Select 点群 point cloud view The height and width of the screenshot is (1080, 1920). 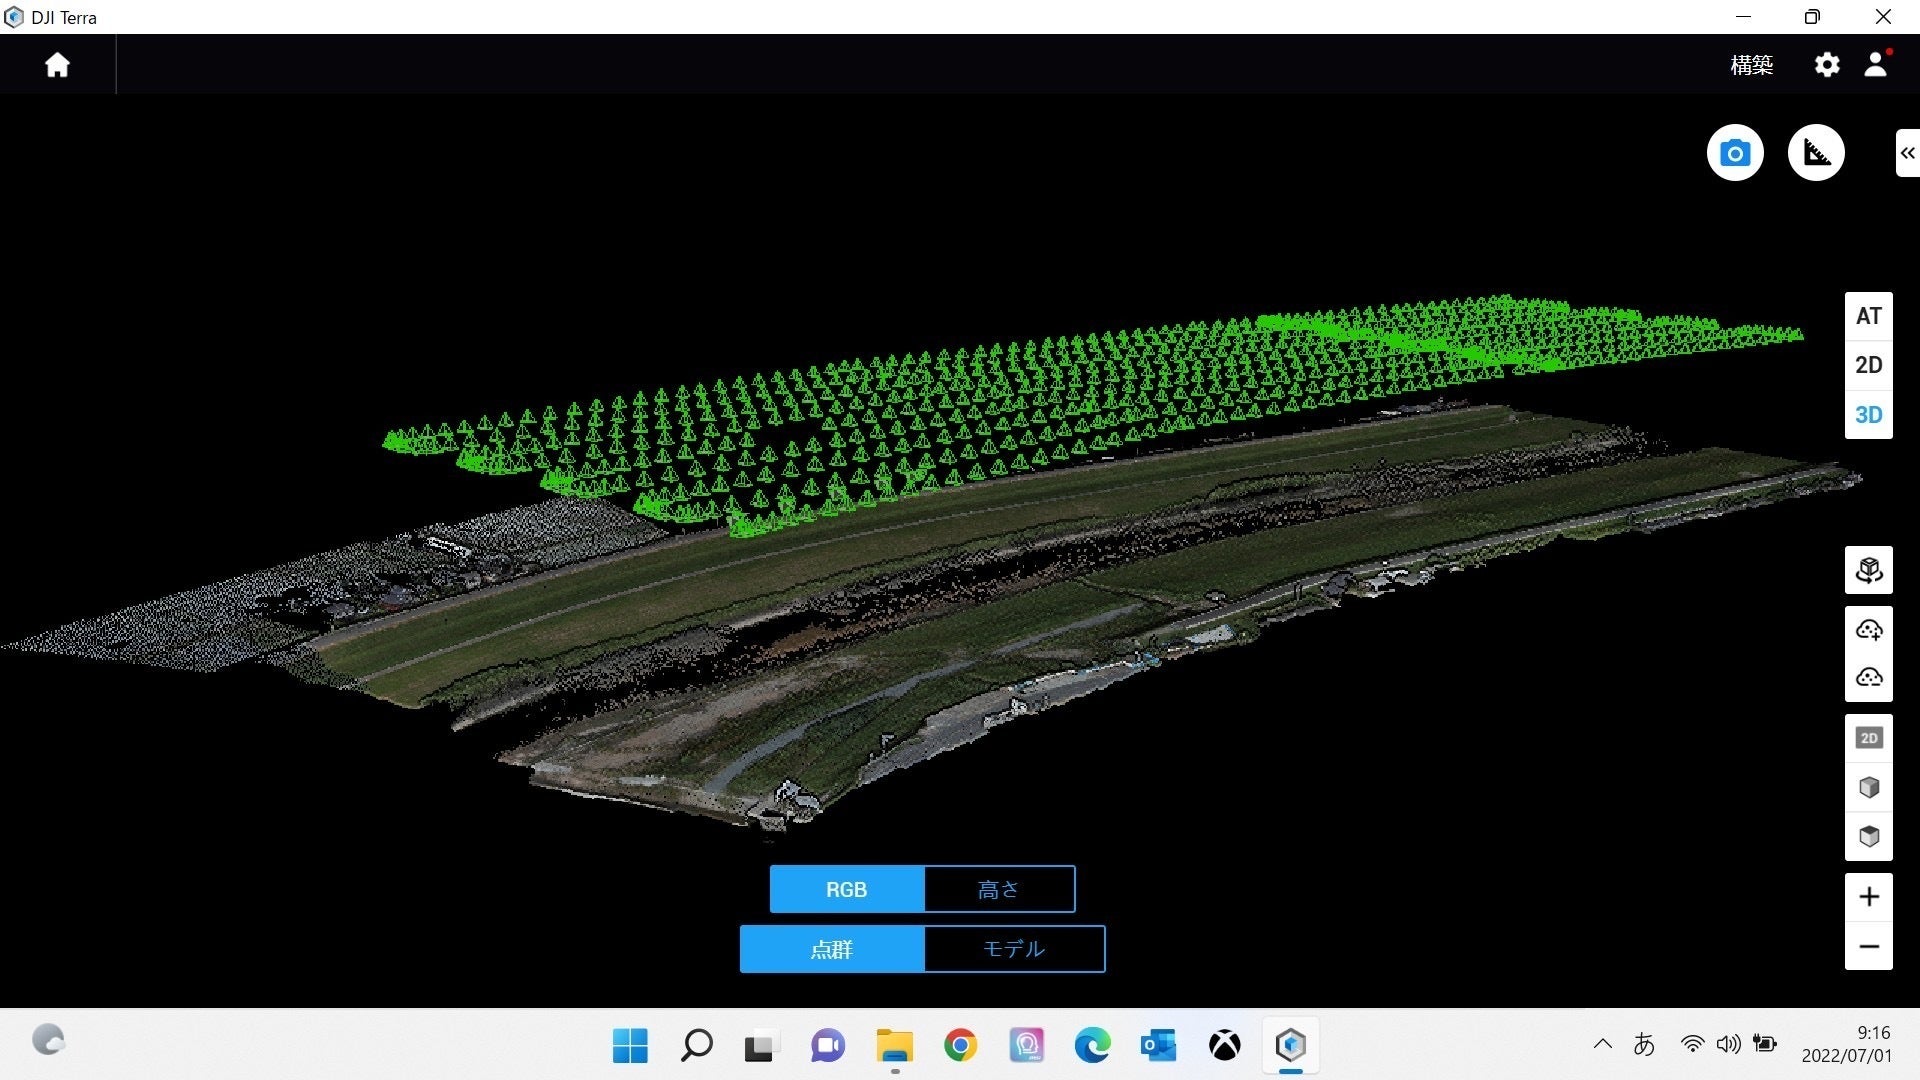pos(831,949)
